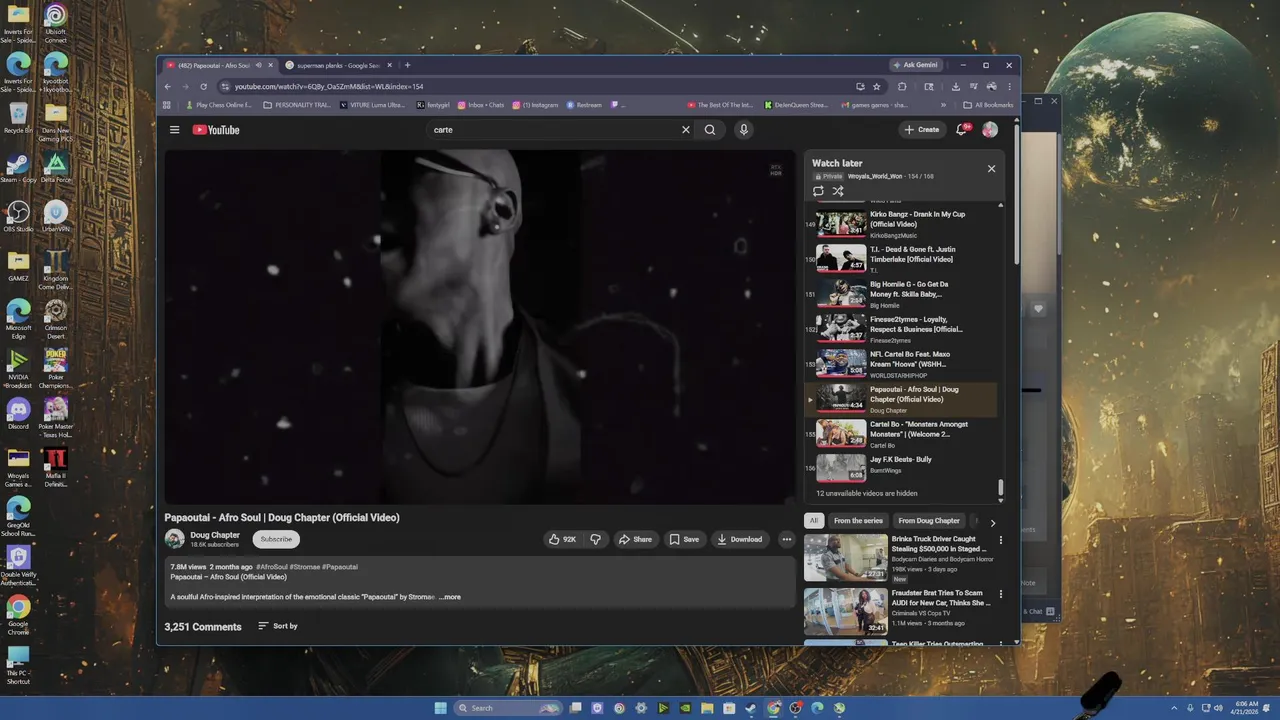Select the All recommendations chip

pos(814,521)
